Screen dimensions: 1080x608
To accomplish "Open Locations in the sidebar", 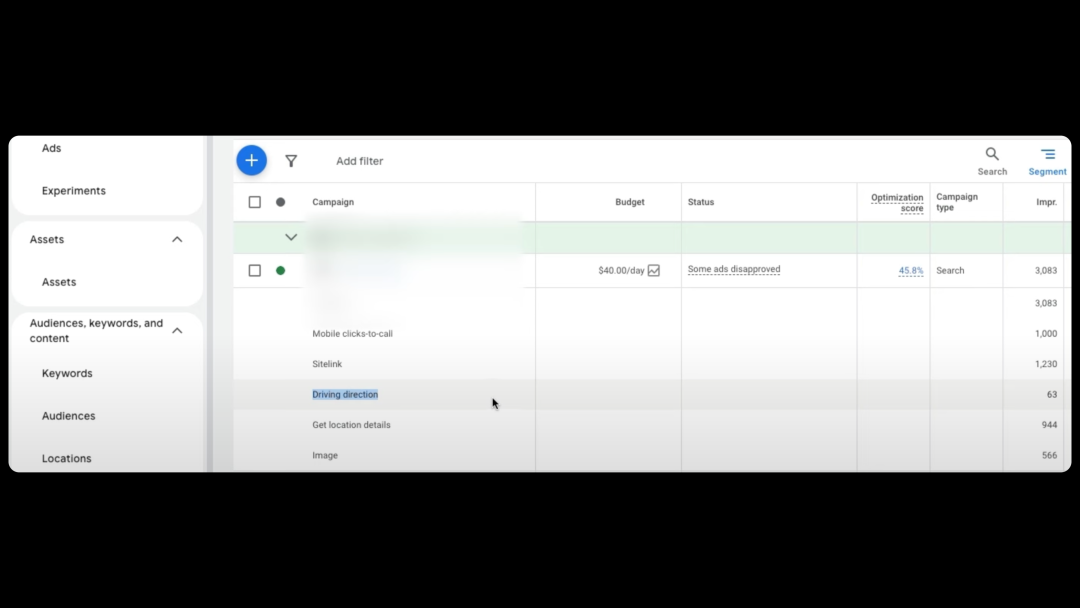I will coord(66,459).
